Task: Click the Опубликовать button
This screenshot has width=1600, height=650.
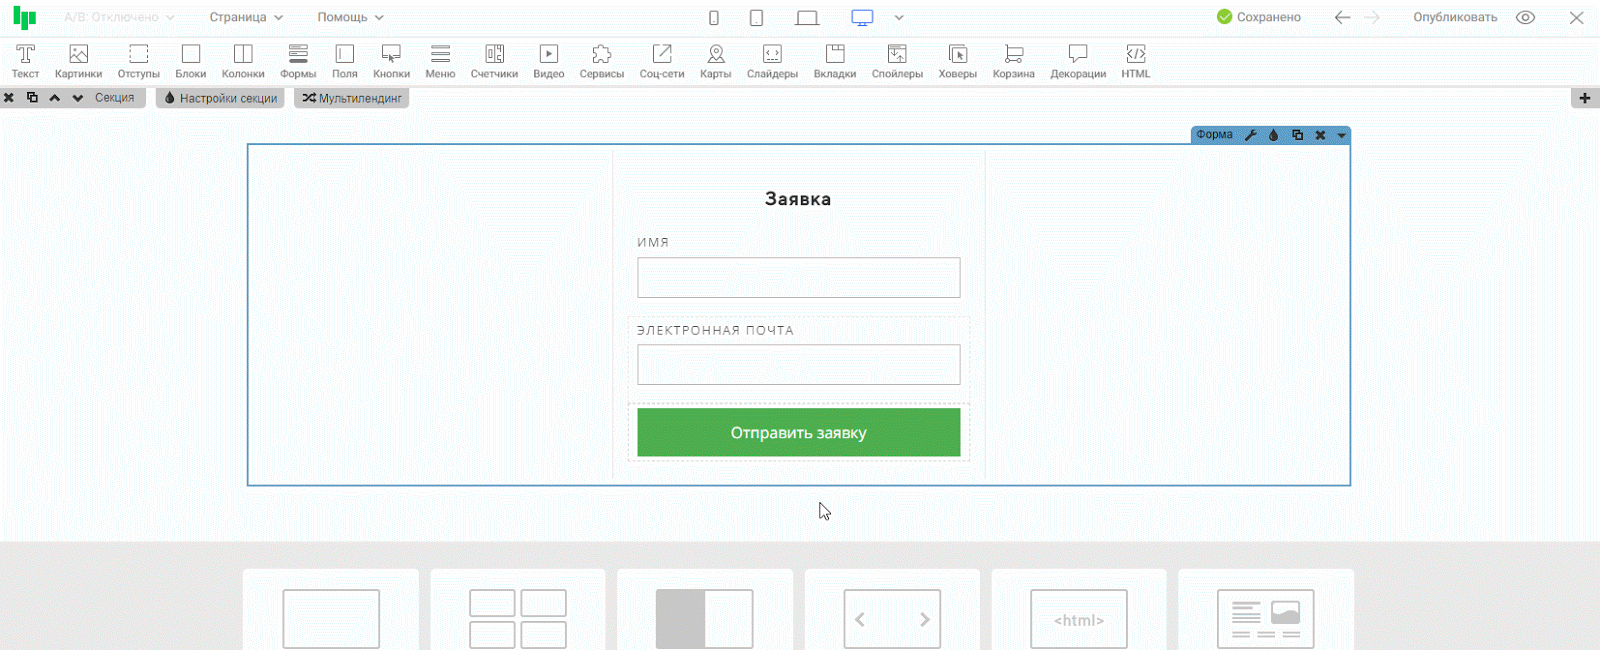Action: (x=1455, y=17)
